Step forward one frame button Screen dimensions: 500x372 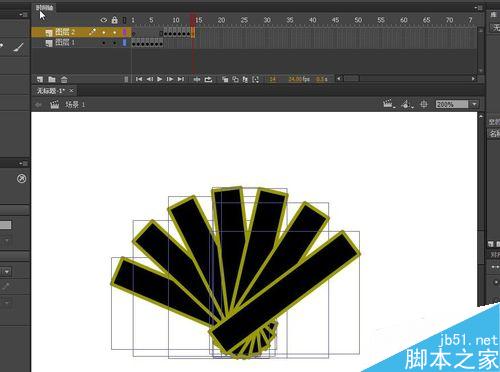[x=170, y=79]
